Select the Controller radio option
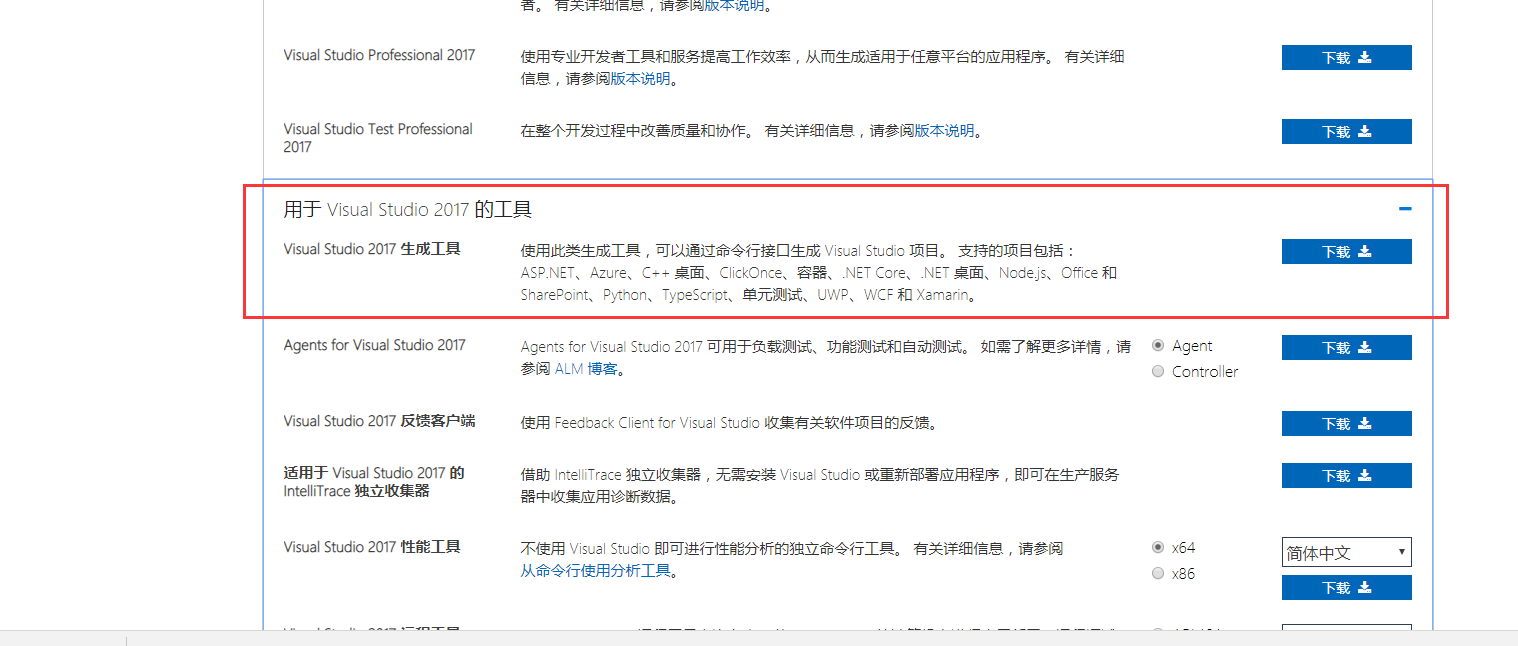 pos(1158,372)
